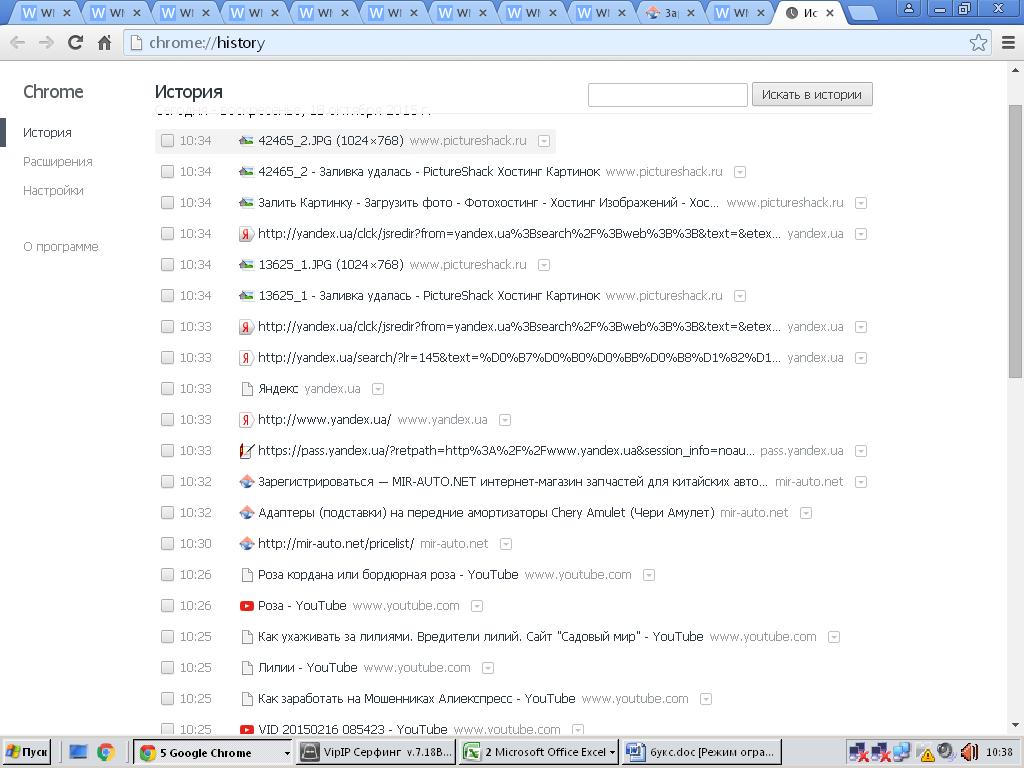Click YouTube favicon next to 'Роза - YouTube'

pos(246,606)
